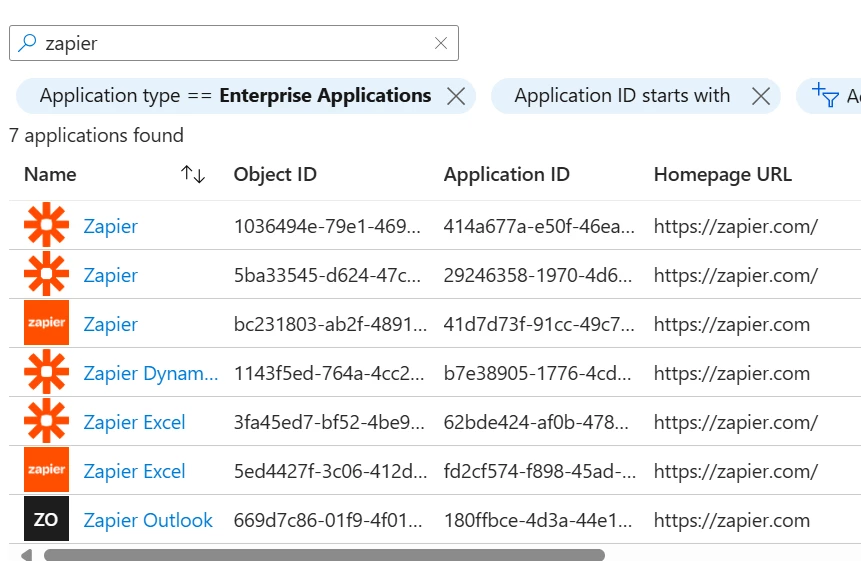Open Zapier Excel with Object ID 3fa45ed7
861x561 pixels.
click(134, 422)
